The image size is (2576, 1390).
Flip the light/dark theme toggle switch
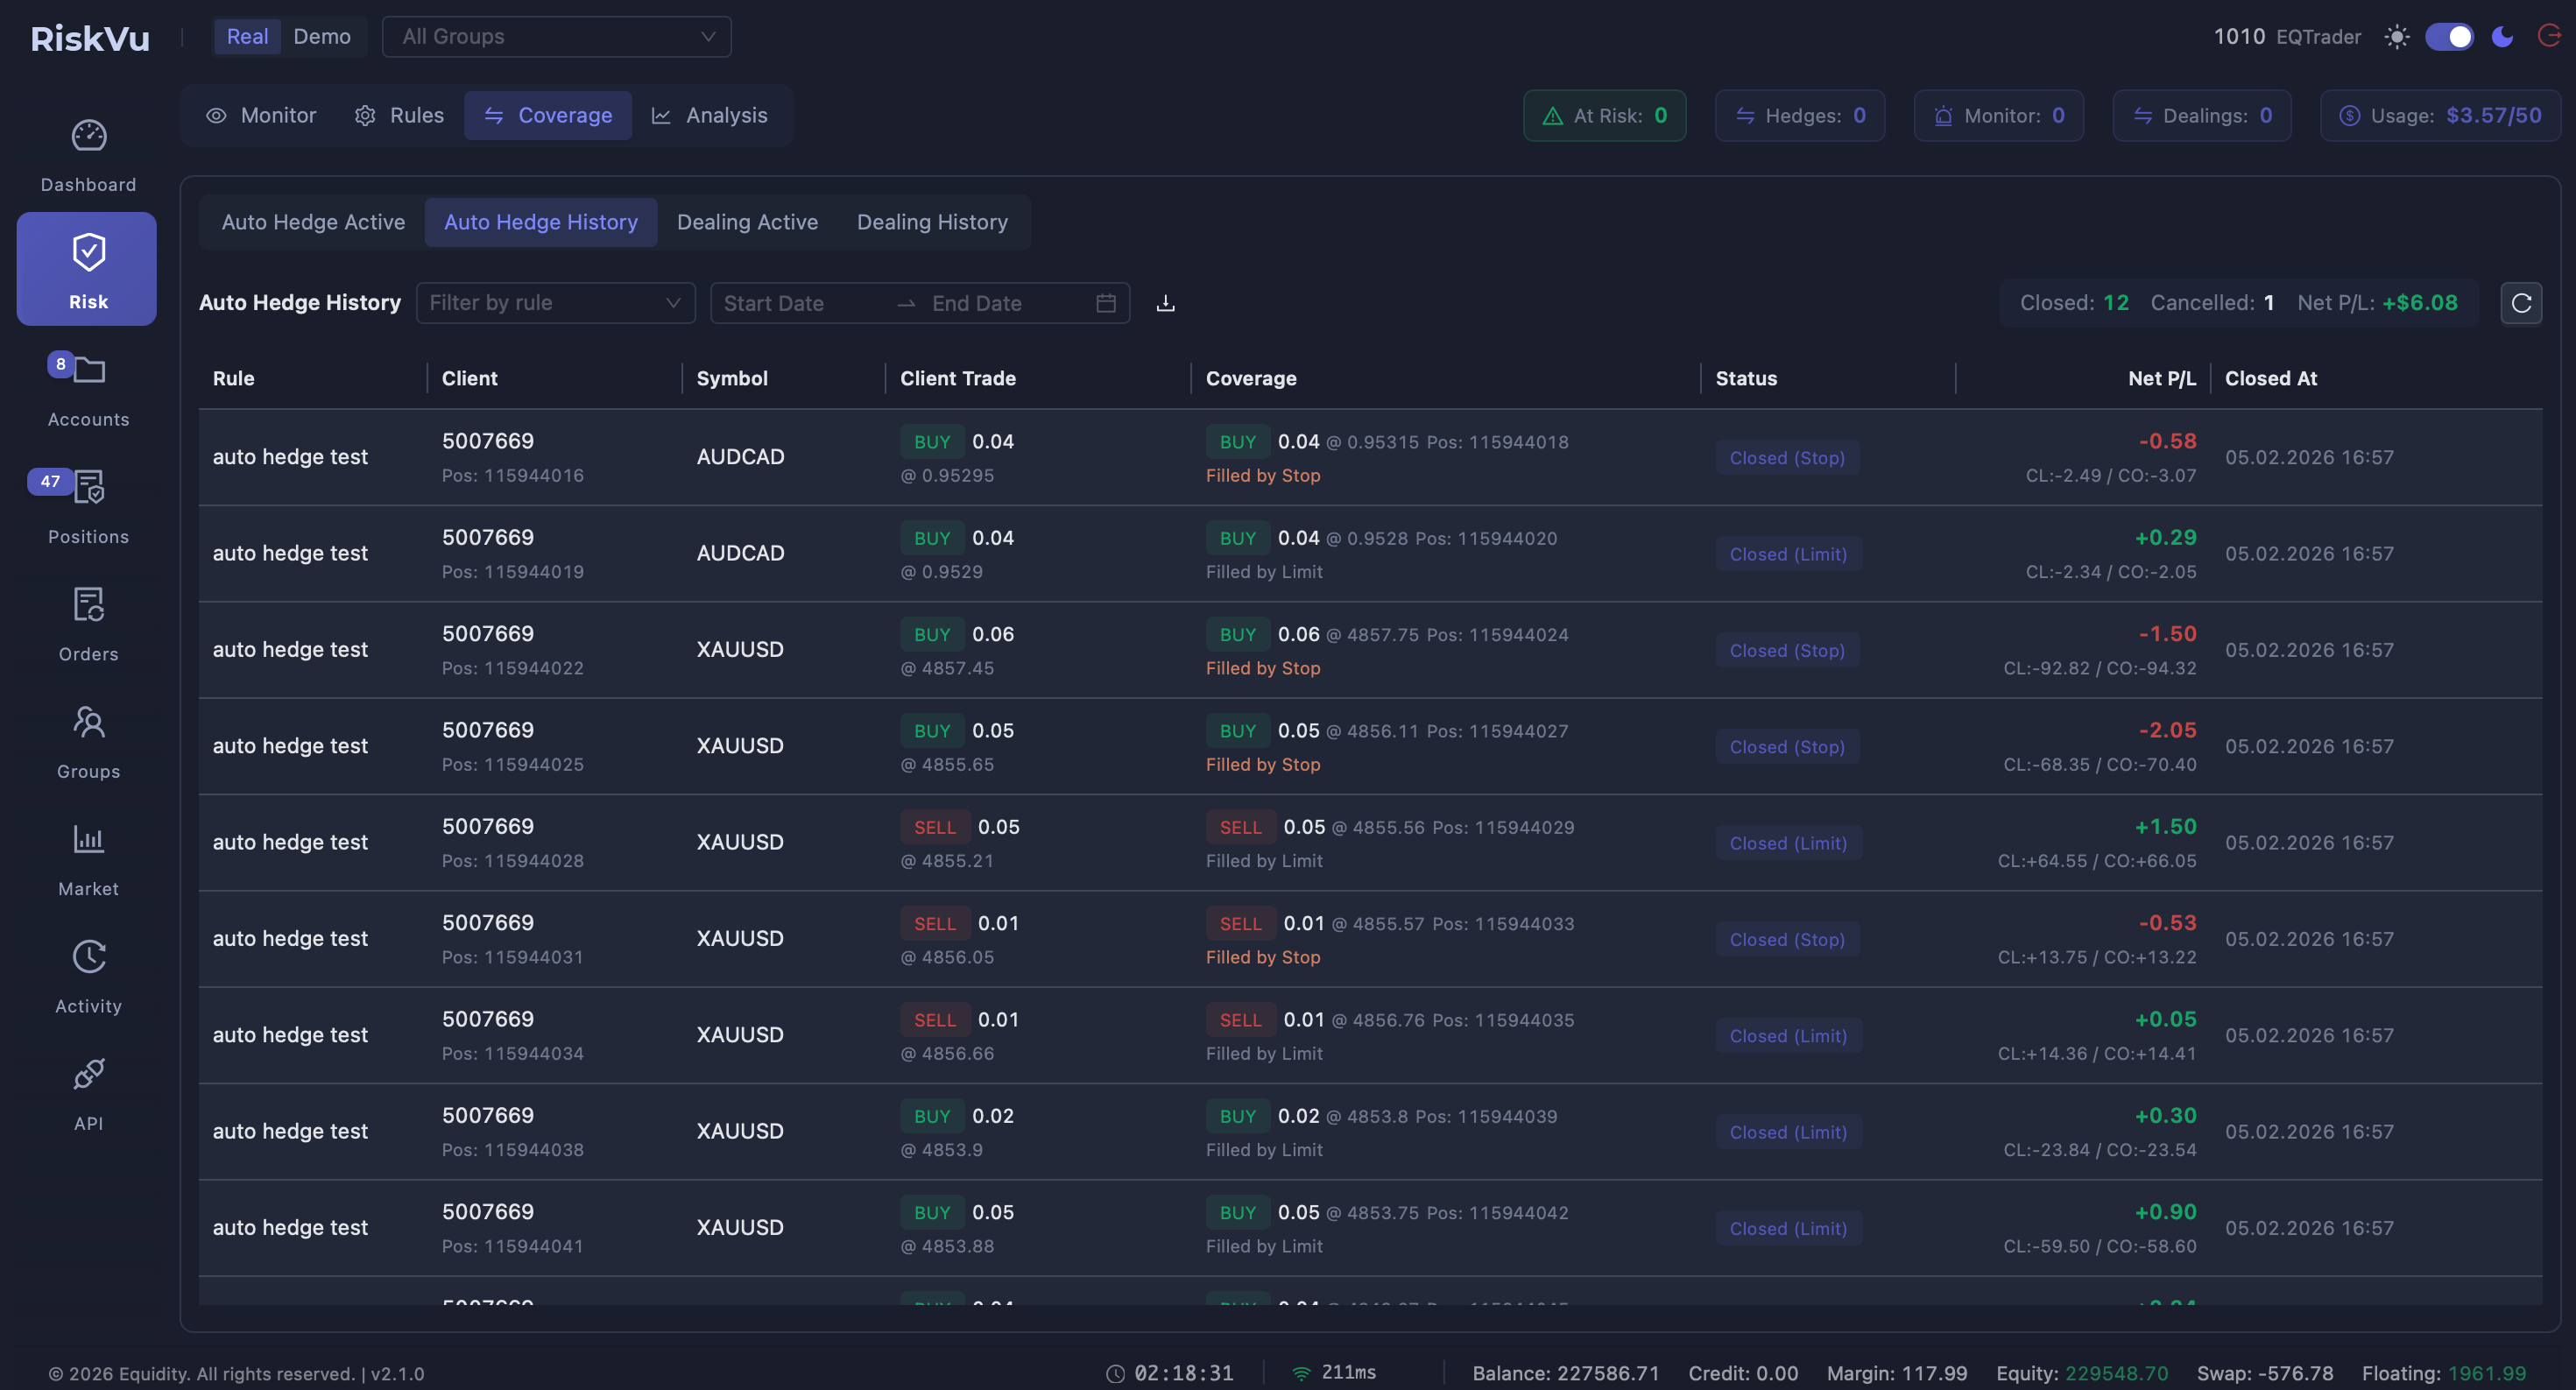click(x=2451, y=36)
